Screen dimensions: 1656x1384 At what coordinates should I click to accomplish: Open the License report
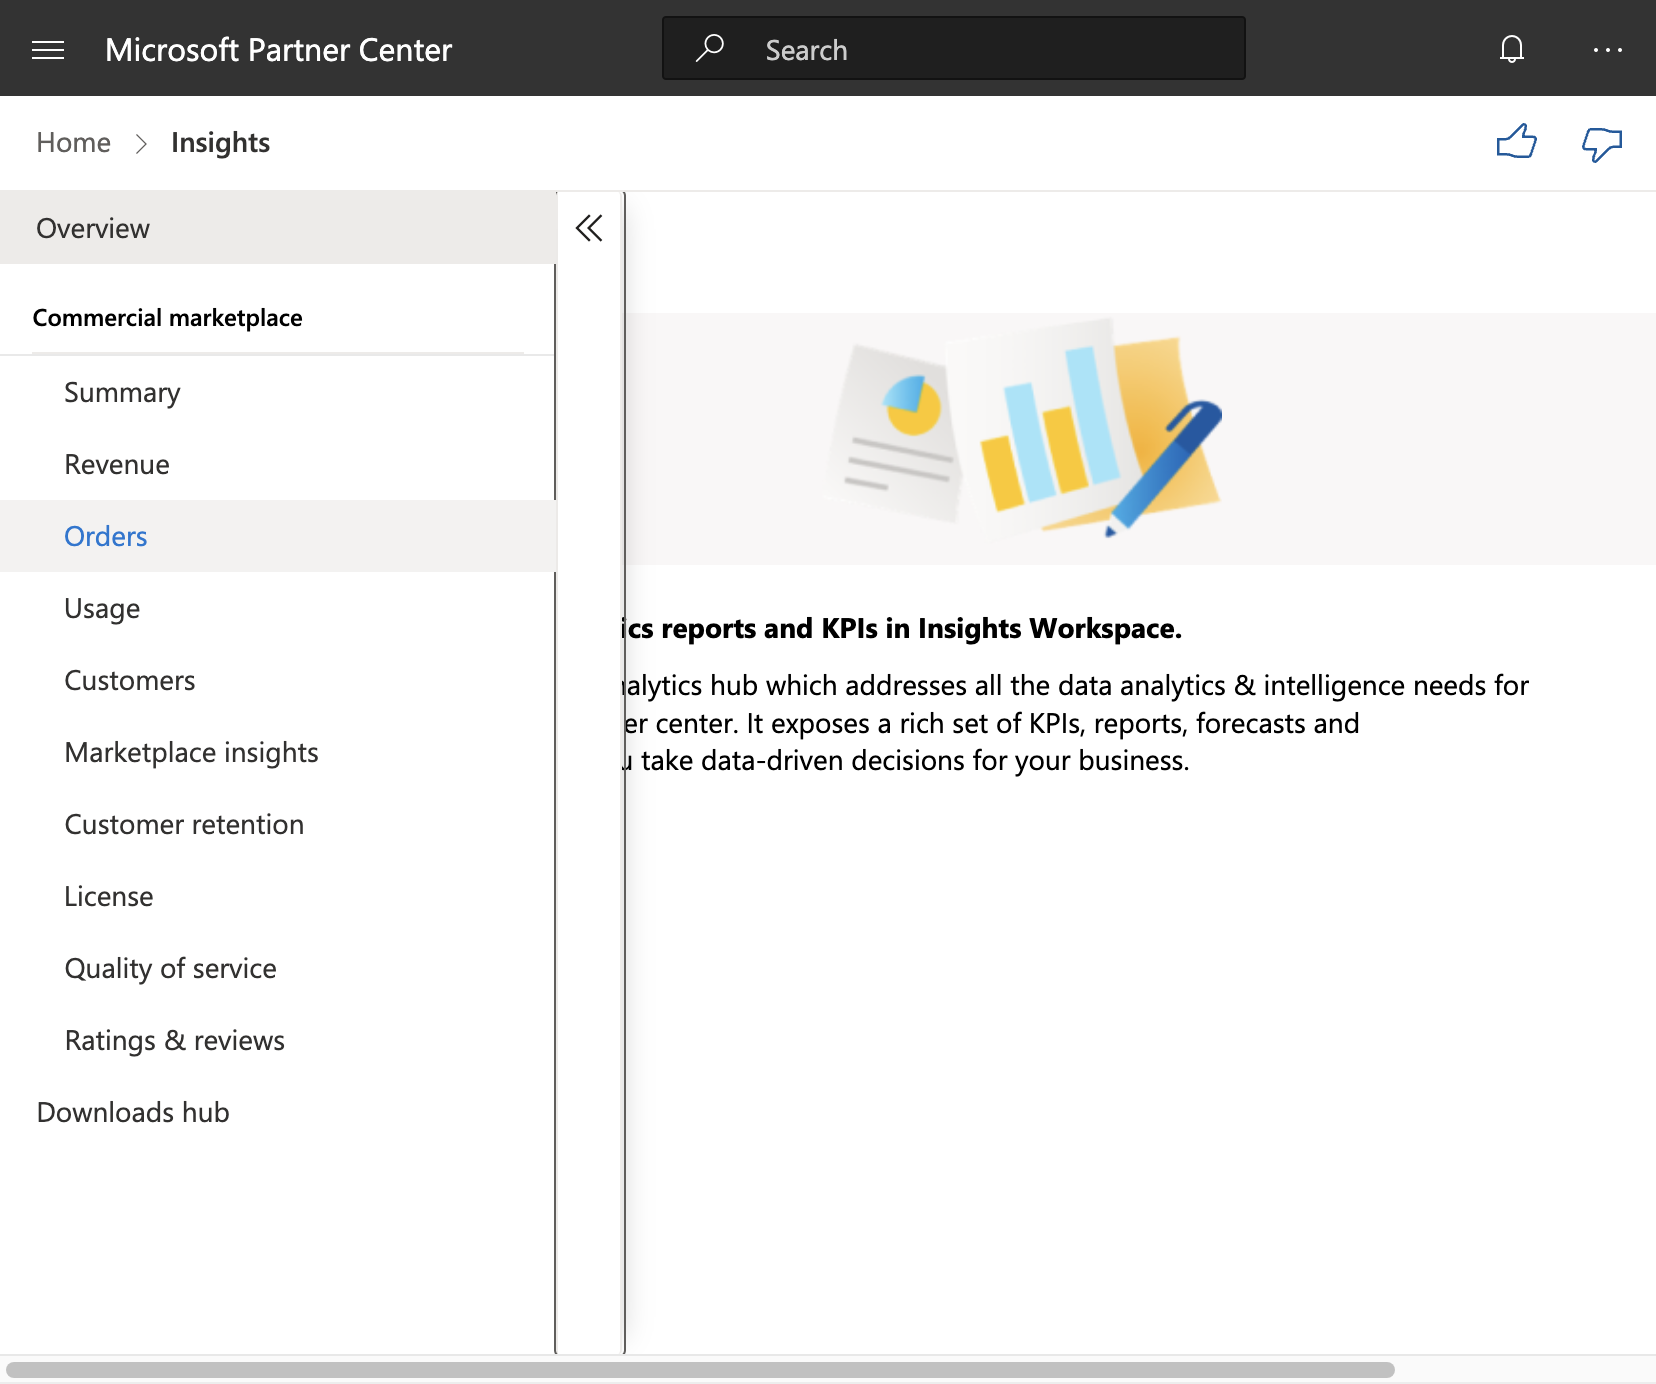pos(278,896)
